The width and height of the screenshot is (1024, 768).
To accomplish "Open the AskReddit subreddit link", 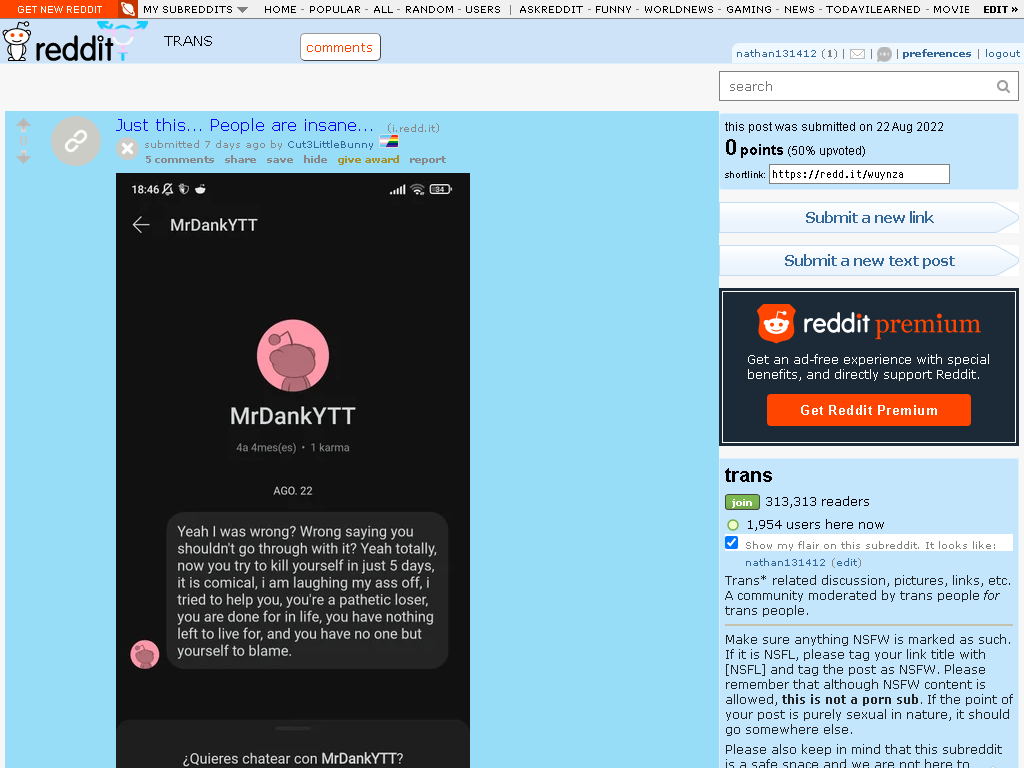I will coord(551,10).
